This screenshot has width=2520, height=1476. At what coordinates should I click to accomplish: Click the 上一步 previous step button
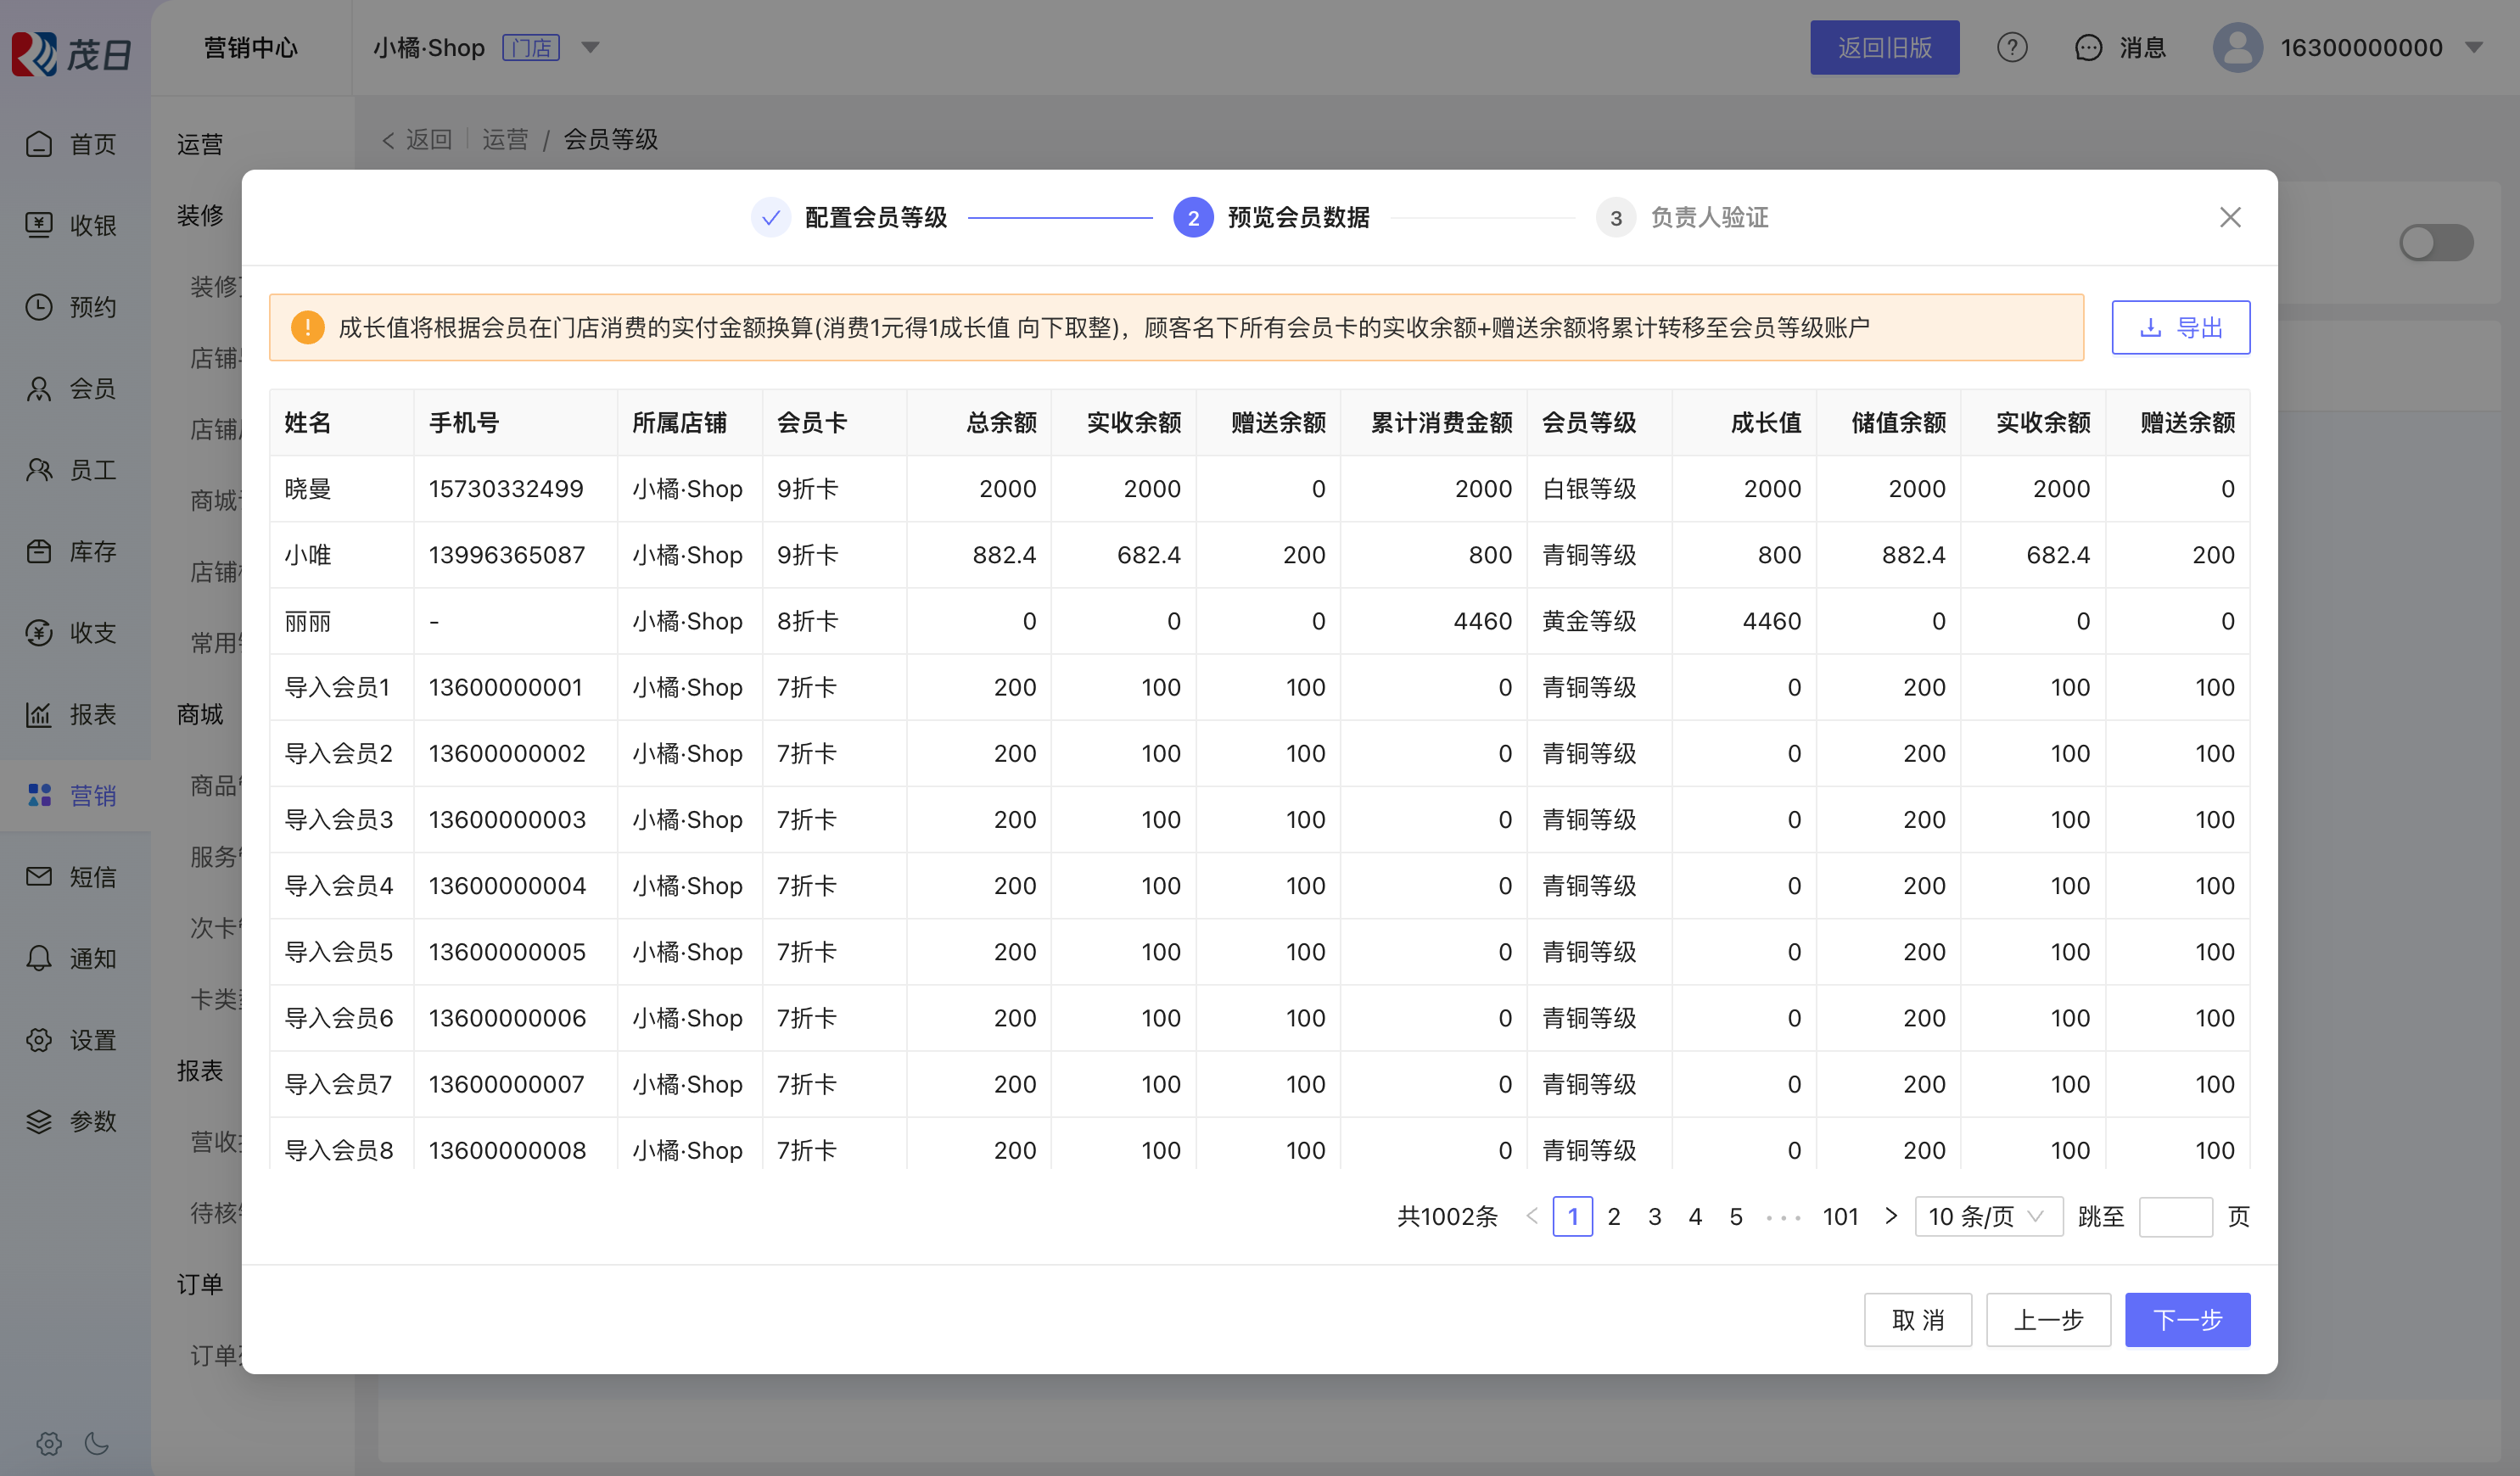point(2047,1319)
